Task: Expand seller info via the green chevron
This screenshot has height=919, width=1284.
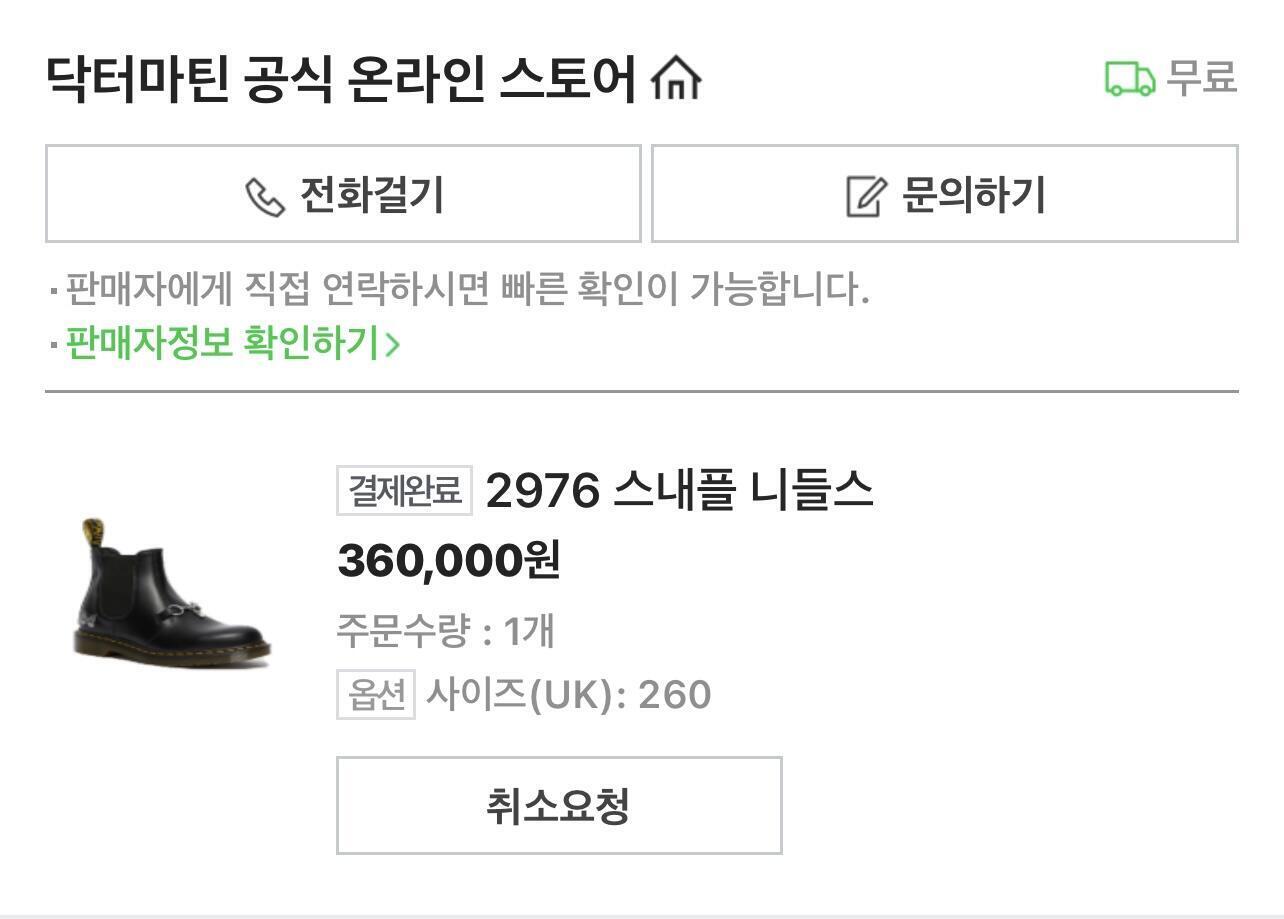Action: coord(393,344)
